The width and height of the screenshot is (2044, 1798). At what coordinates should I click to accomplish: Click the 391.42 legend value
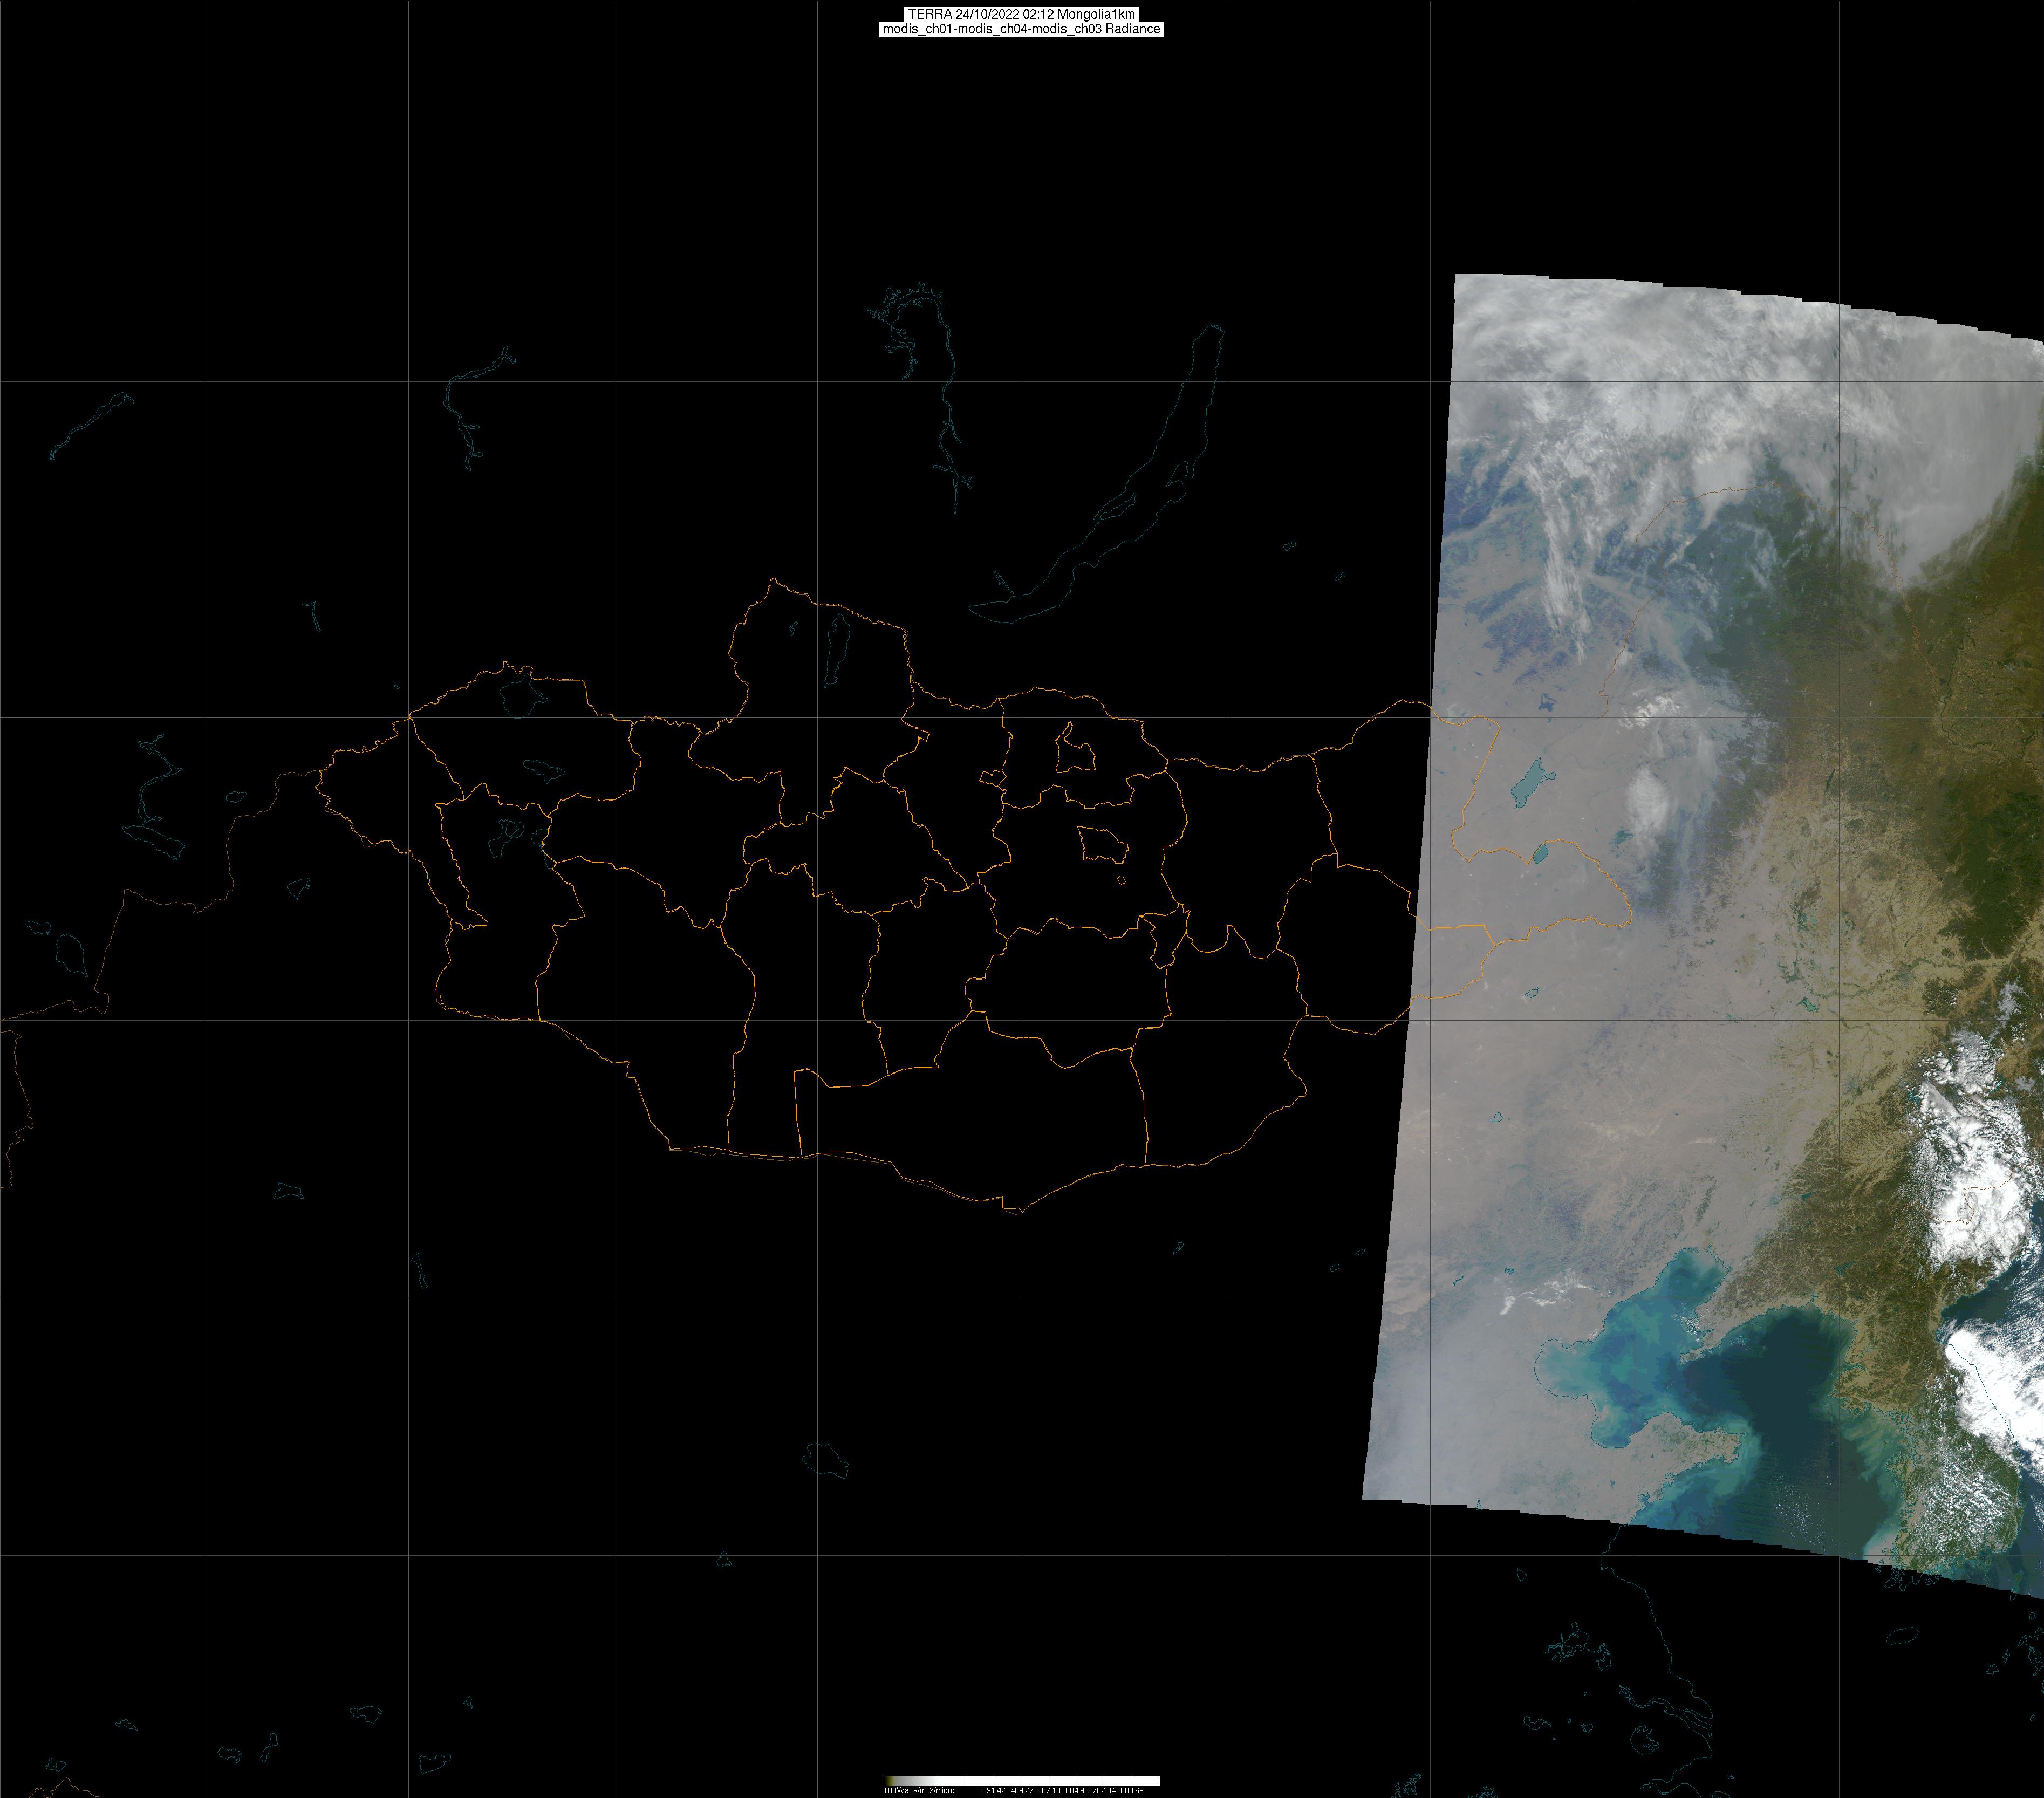tap(993, 1791)
